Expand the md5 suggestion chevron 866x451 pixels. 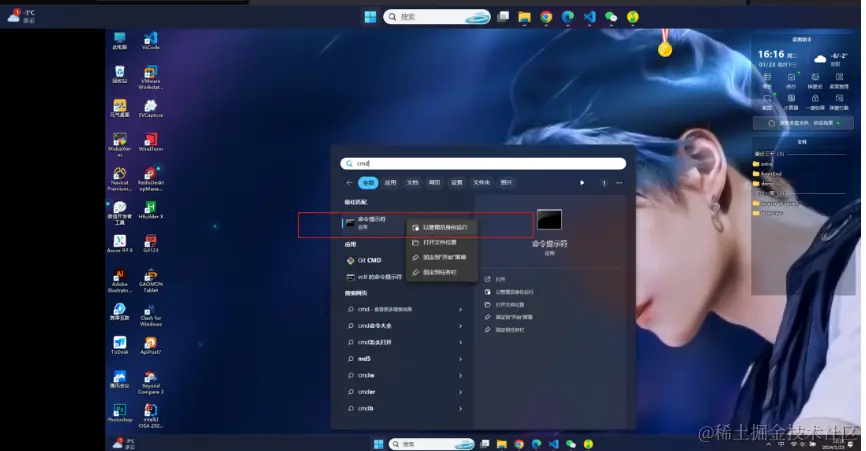[x=461, y=359]
